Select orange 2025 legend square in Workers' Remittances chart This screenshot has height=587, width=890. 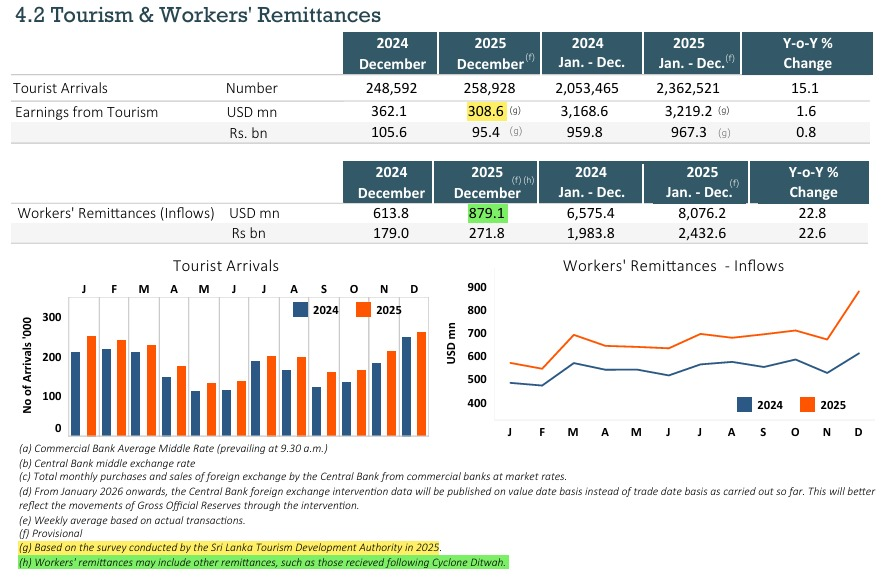tap(807, 404)
